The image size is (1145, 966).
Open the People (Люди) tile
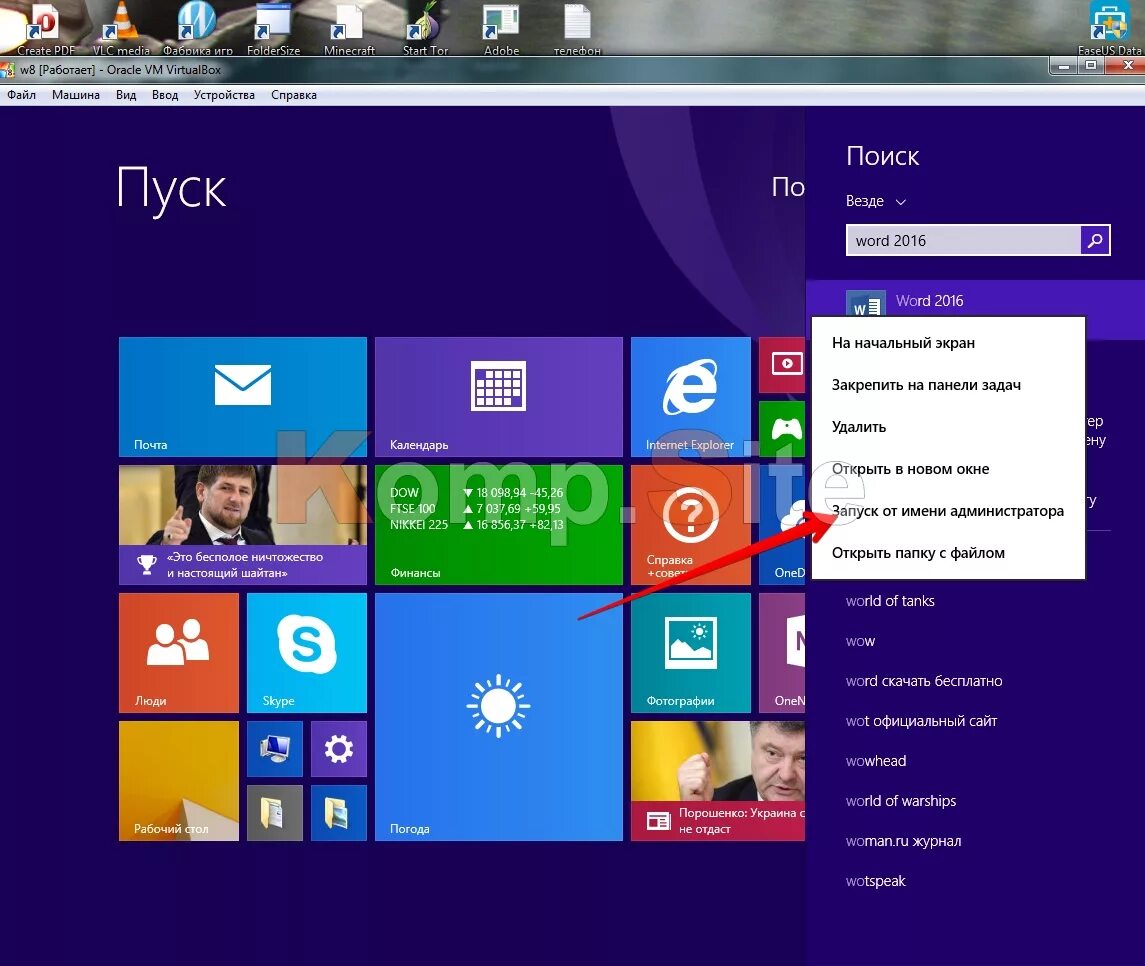(x=179, y=653)
